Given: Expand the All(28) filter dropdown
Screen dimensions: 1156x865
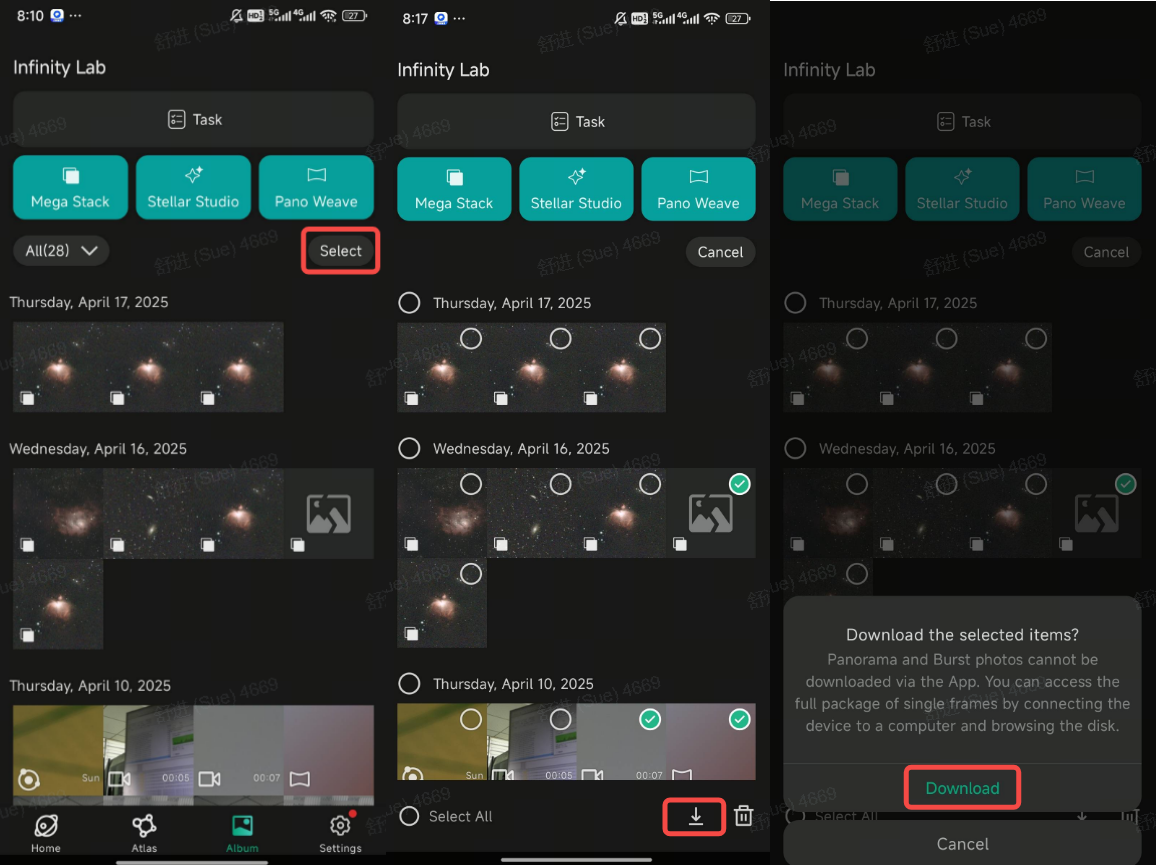Looking at the screenshot, I should [x=61, y=251].
